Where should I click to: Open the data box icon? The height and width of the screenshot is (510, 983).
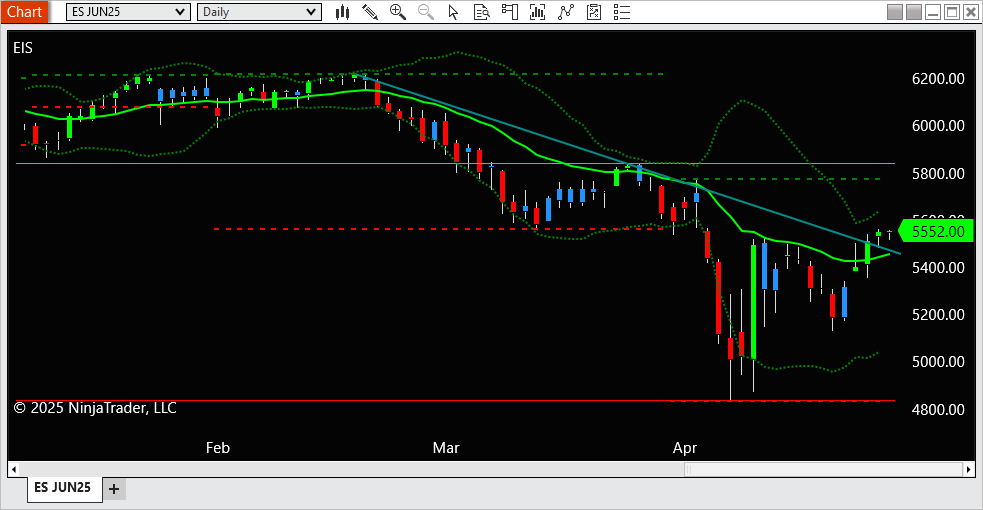481,12
